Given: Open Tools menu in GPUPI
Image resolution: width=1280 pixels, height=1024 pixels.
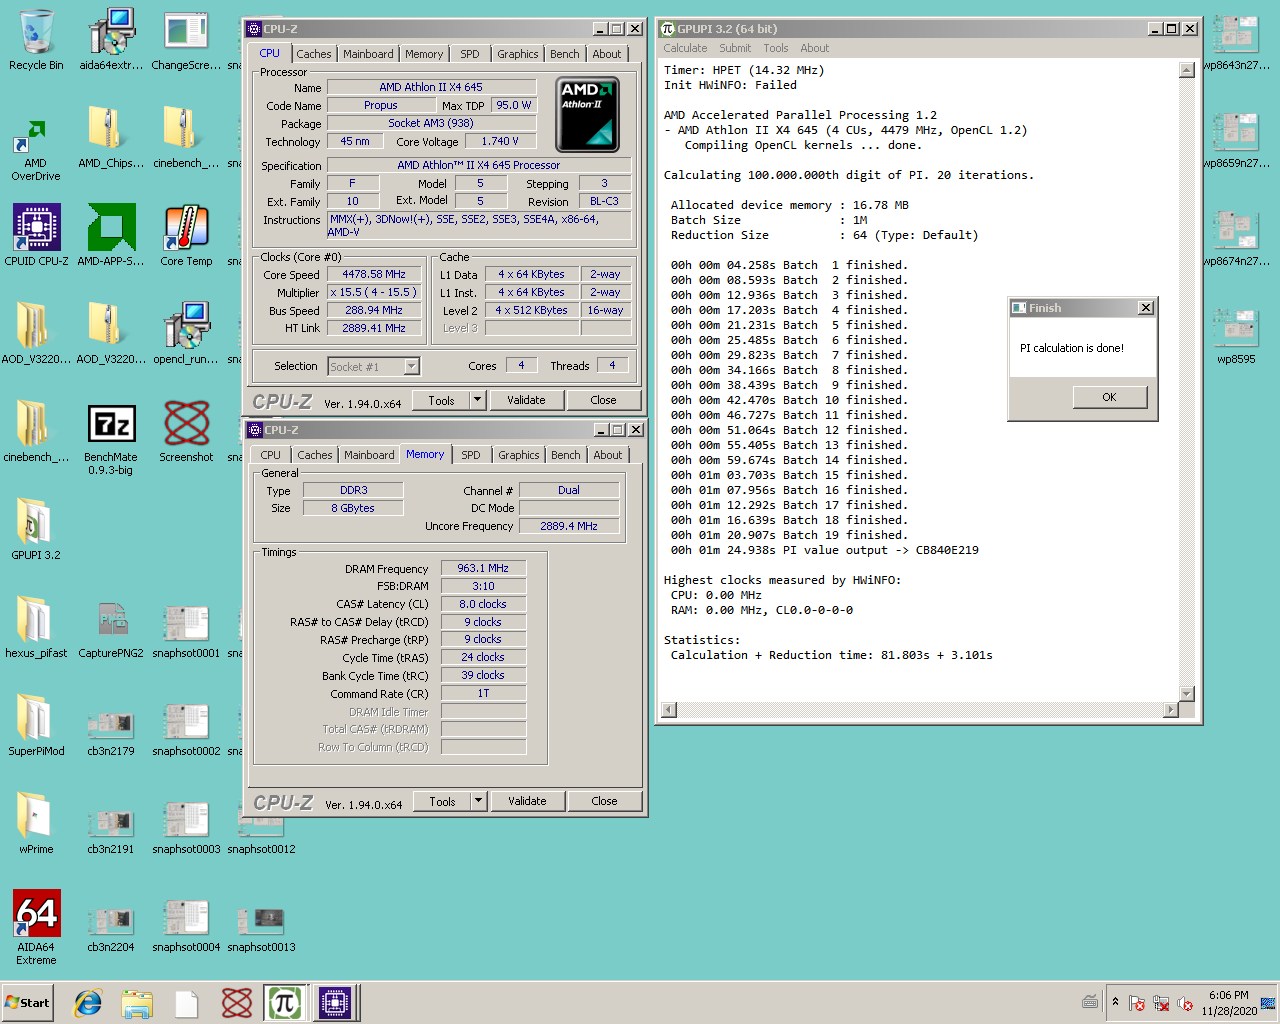Looking at the screenshot, I should click(x=776, y=48).
